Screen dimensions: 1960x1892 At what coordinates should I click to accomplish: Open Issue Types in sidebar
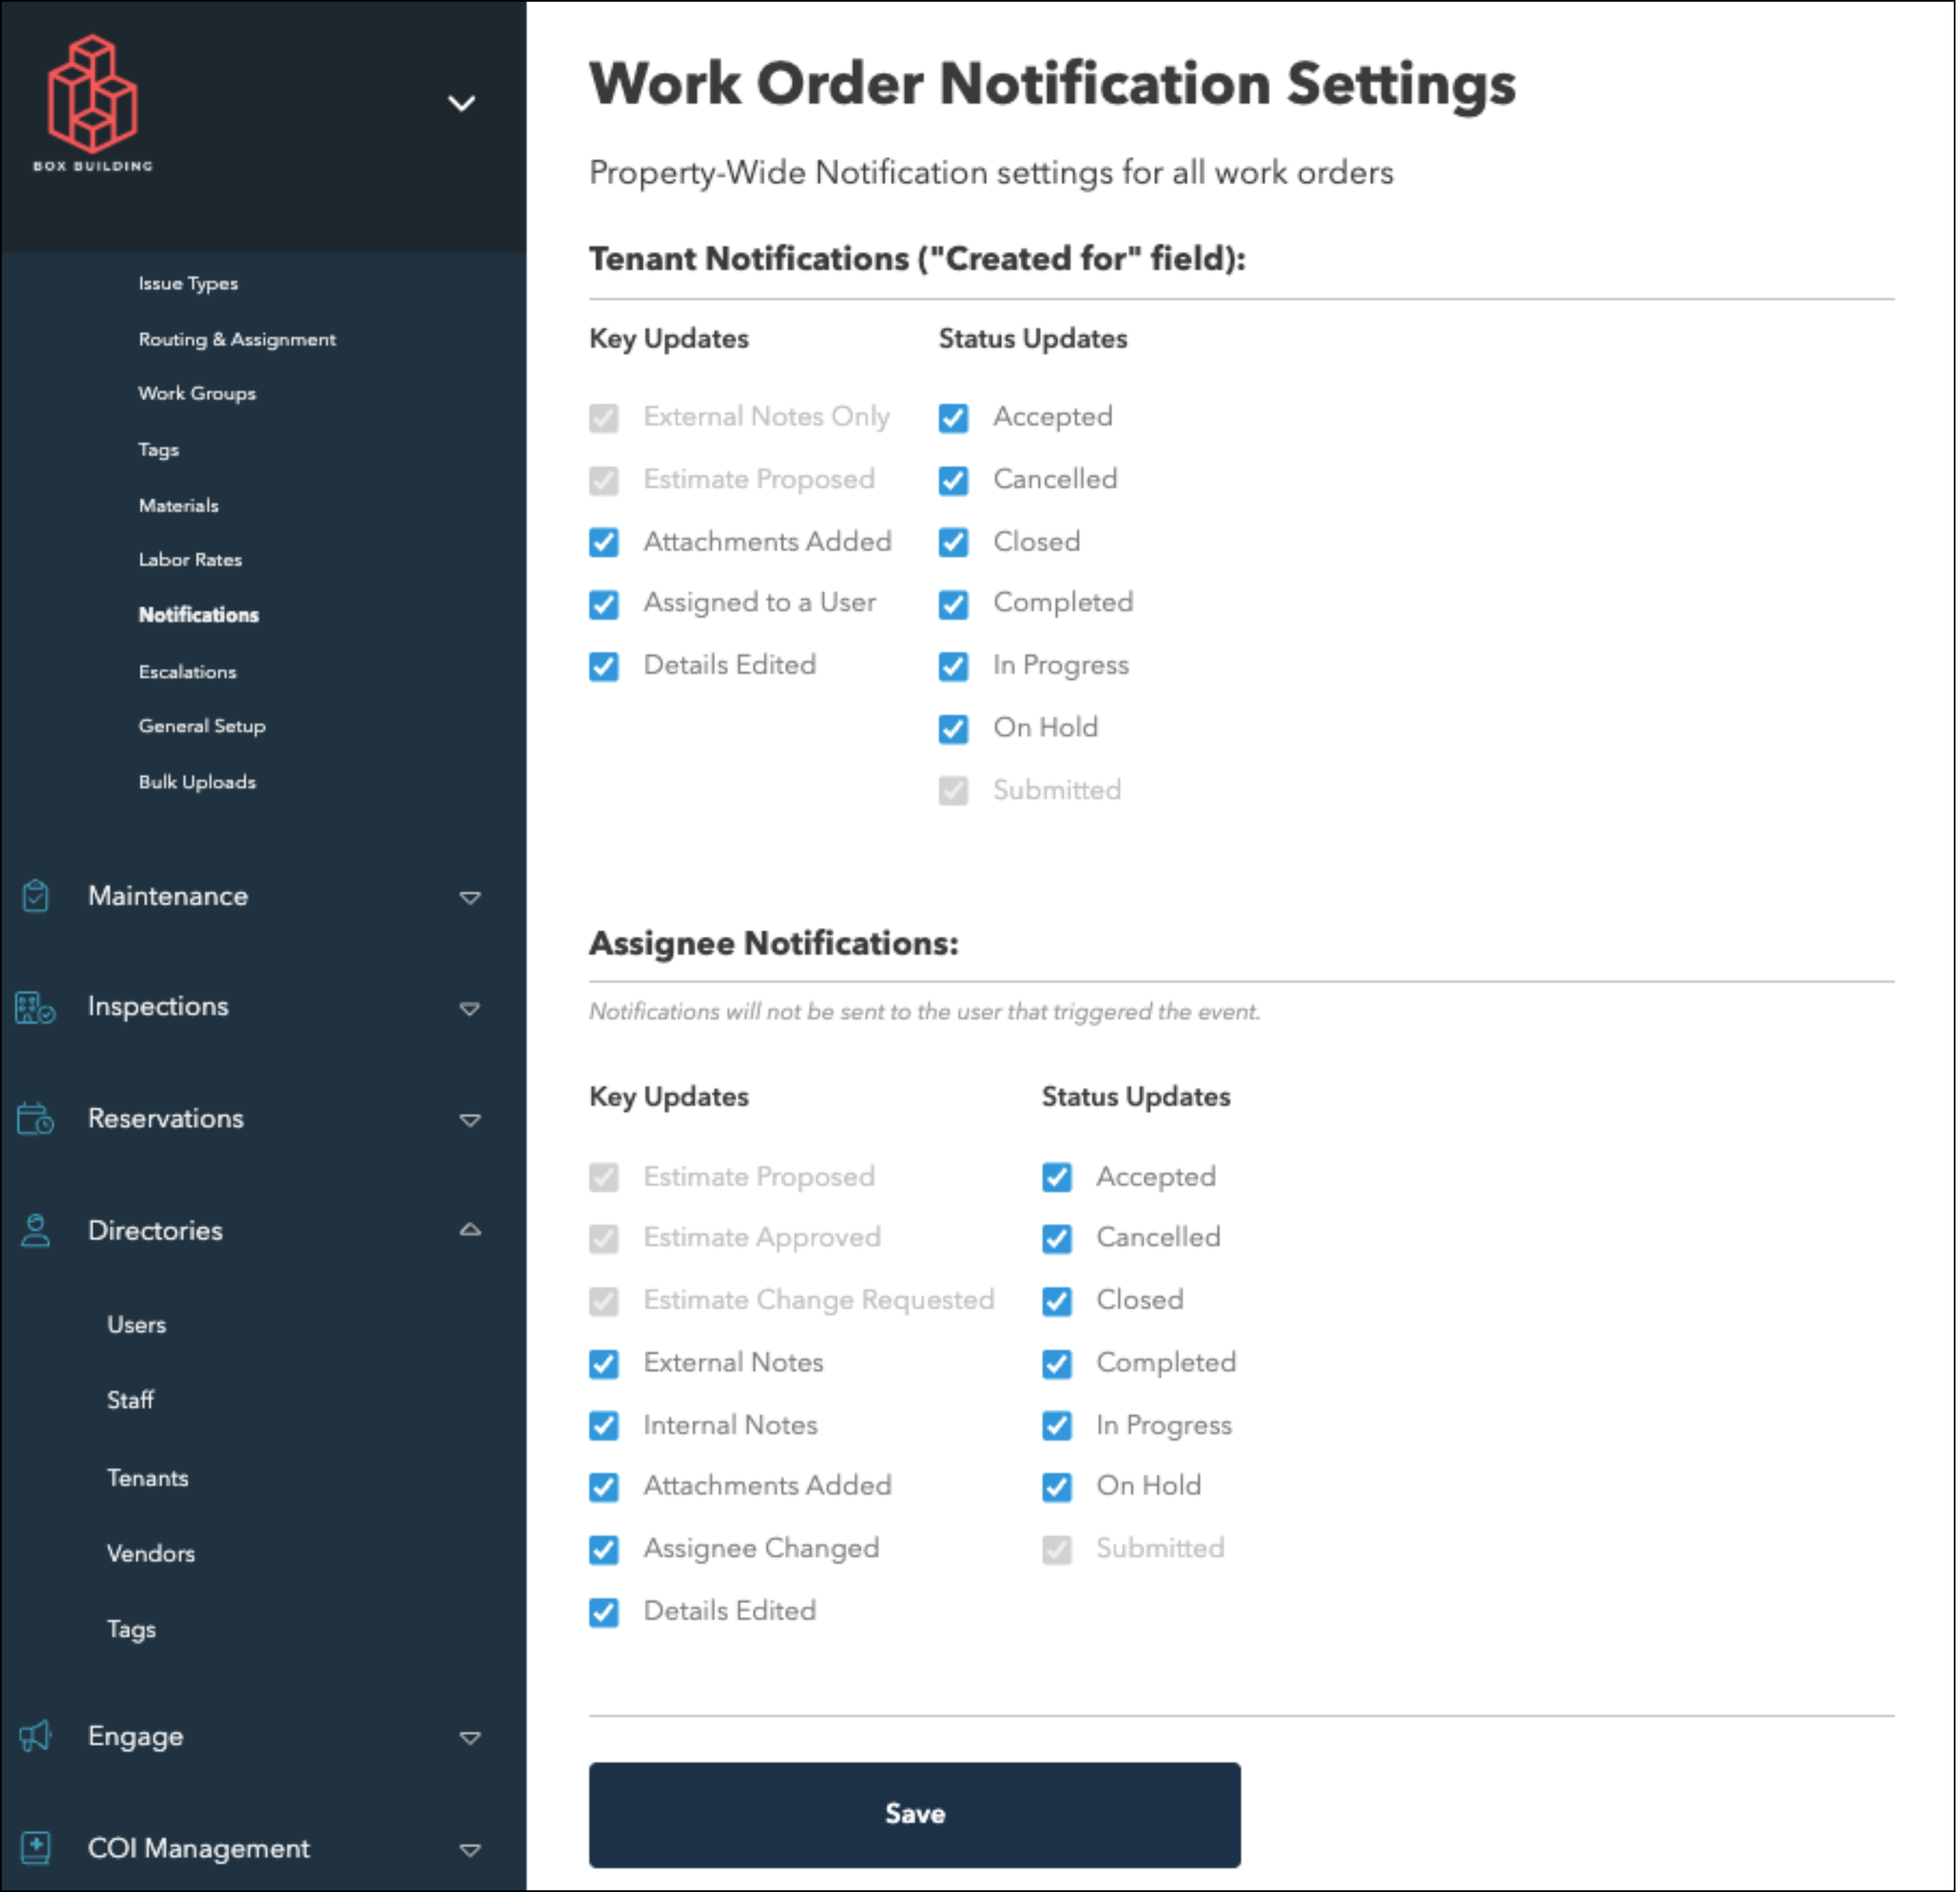[x=188, y=284]
